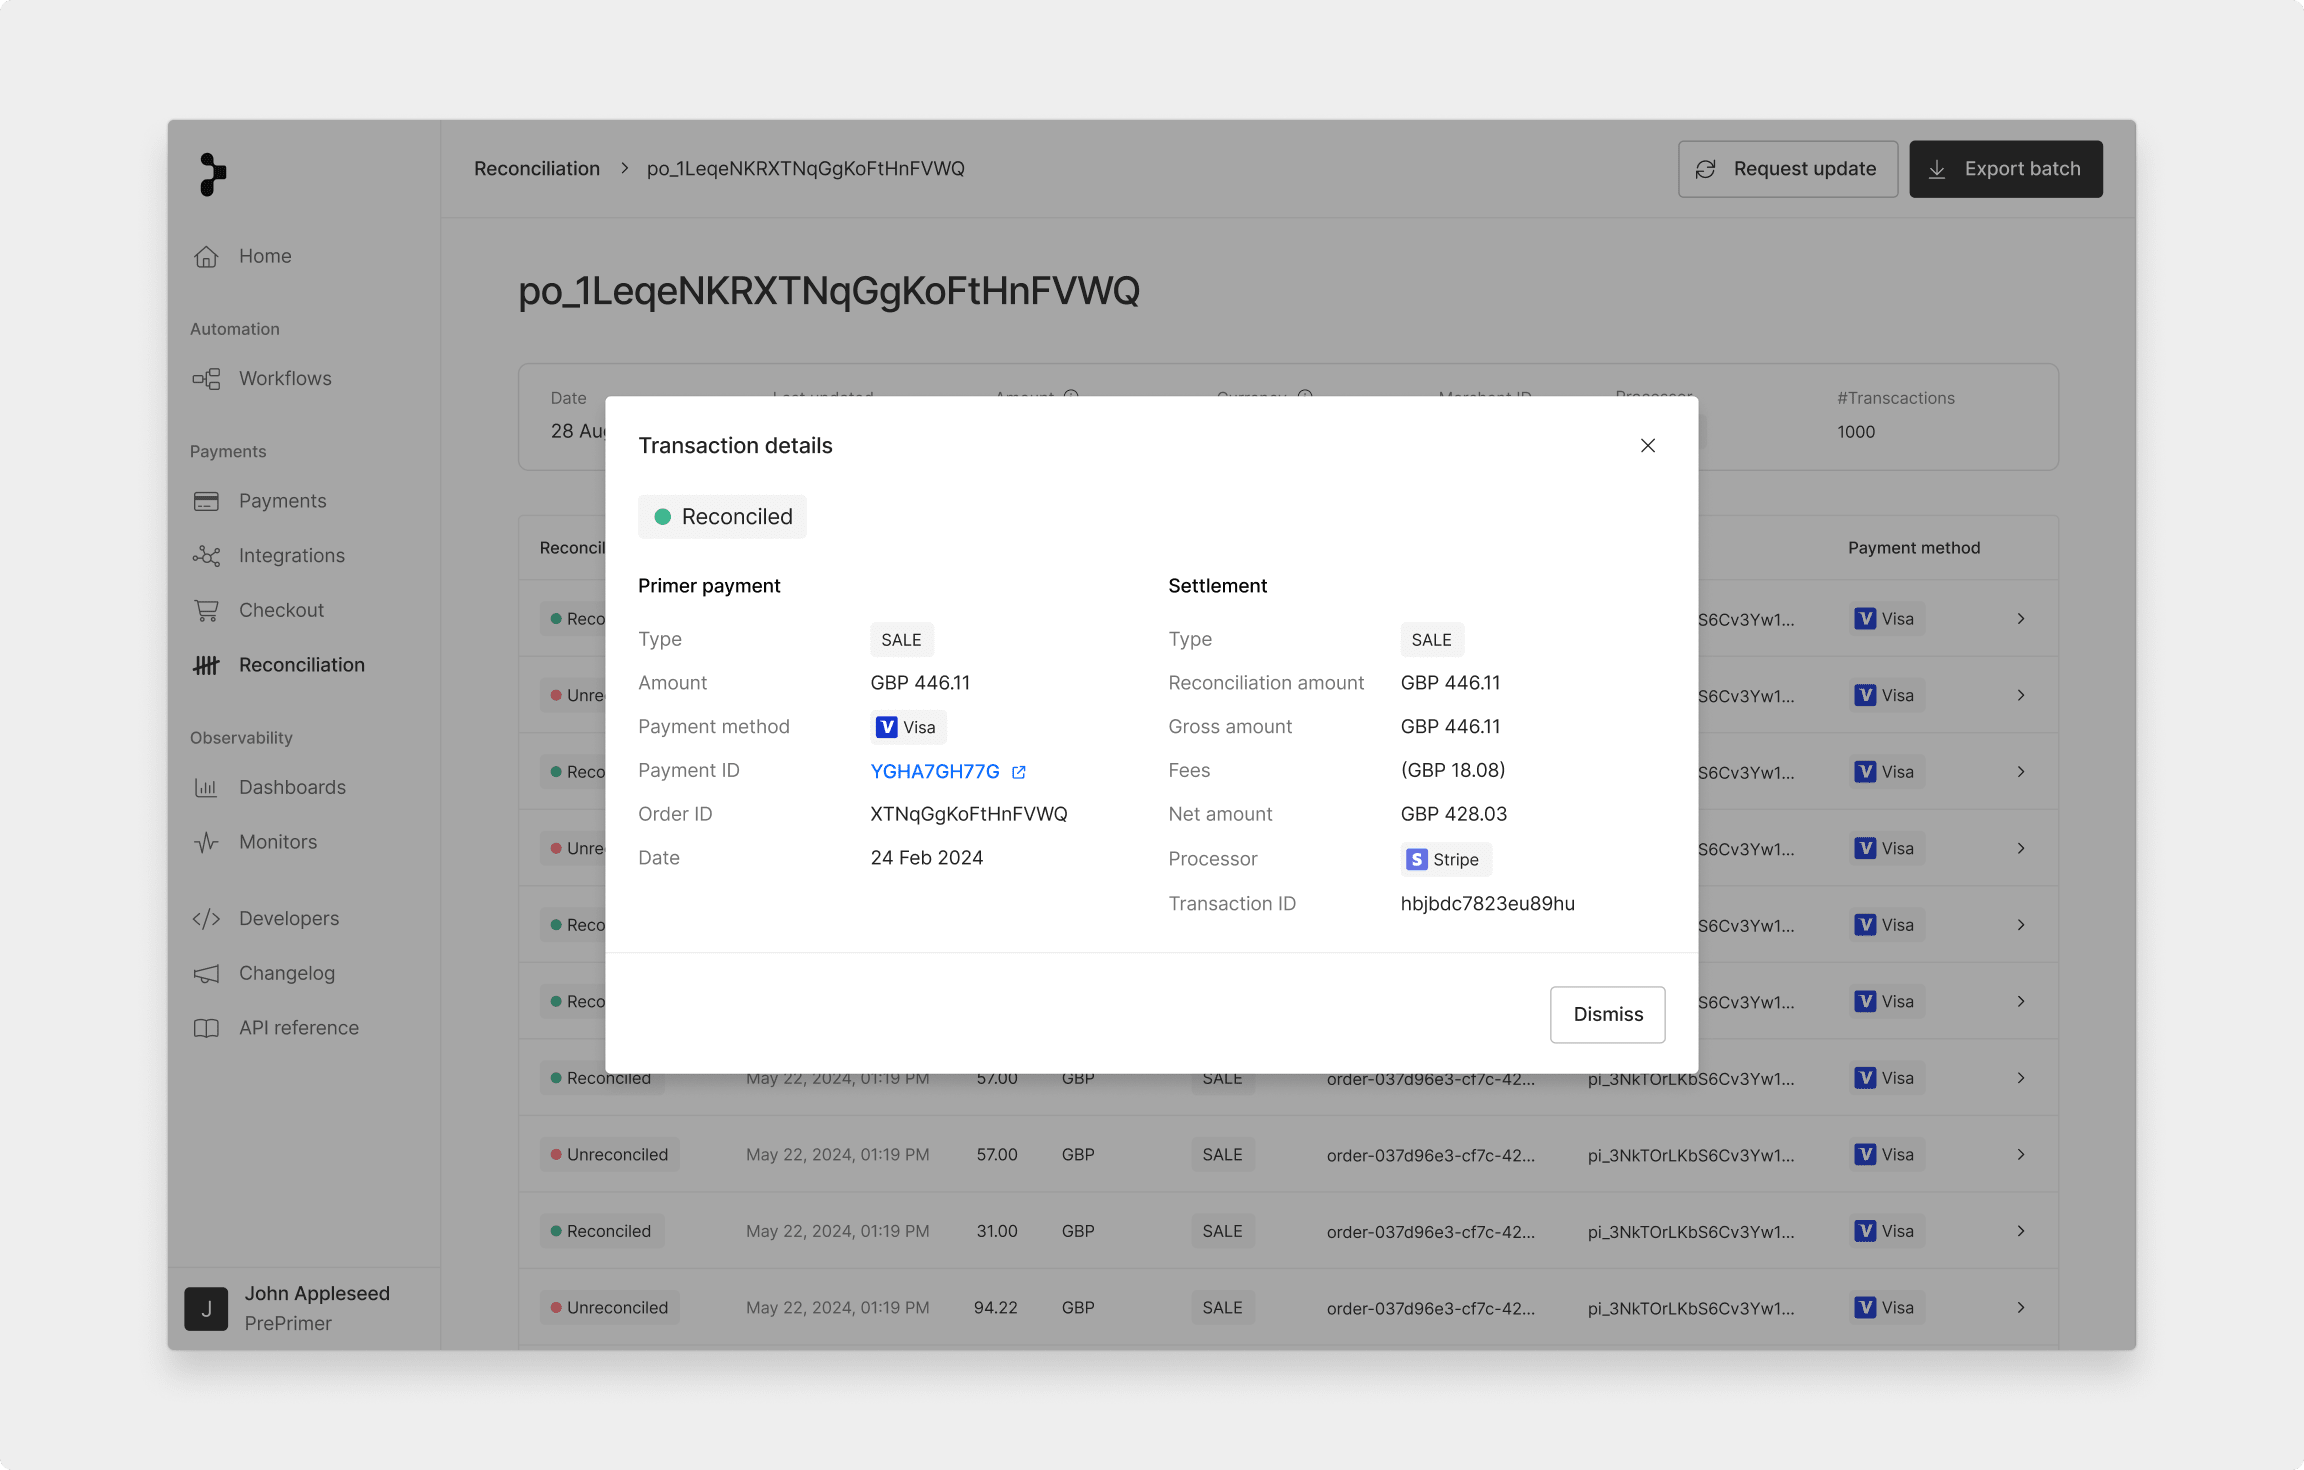The image size is (2304, 1470).
Task: Click the Export batch button
Action: point(2006,169)
